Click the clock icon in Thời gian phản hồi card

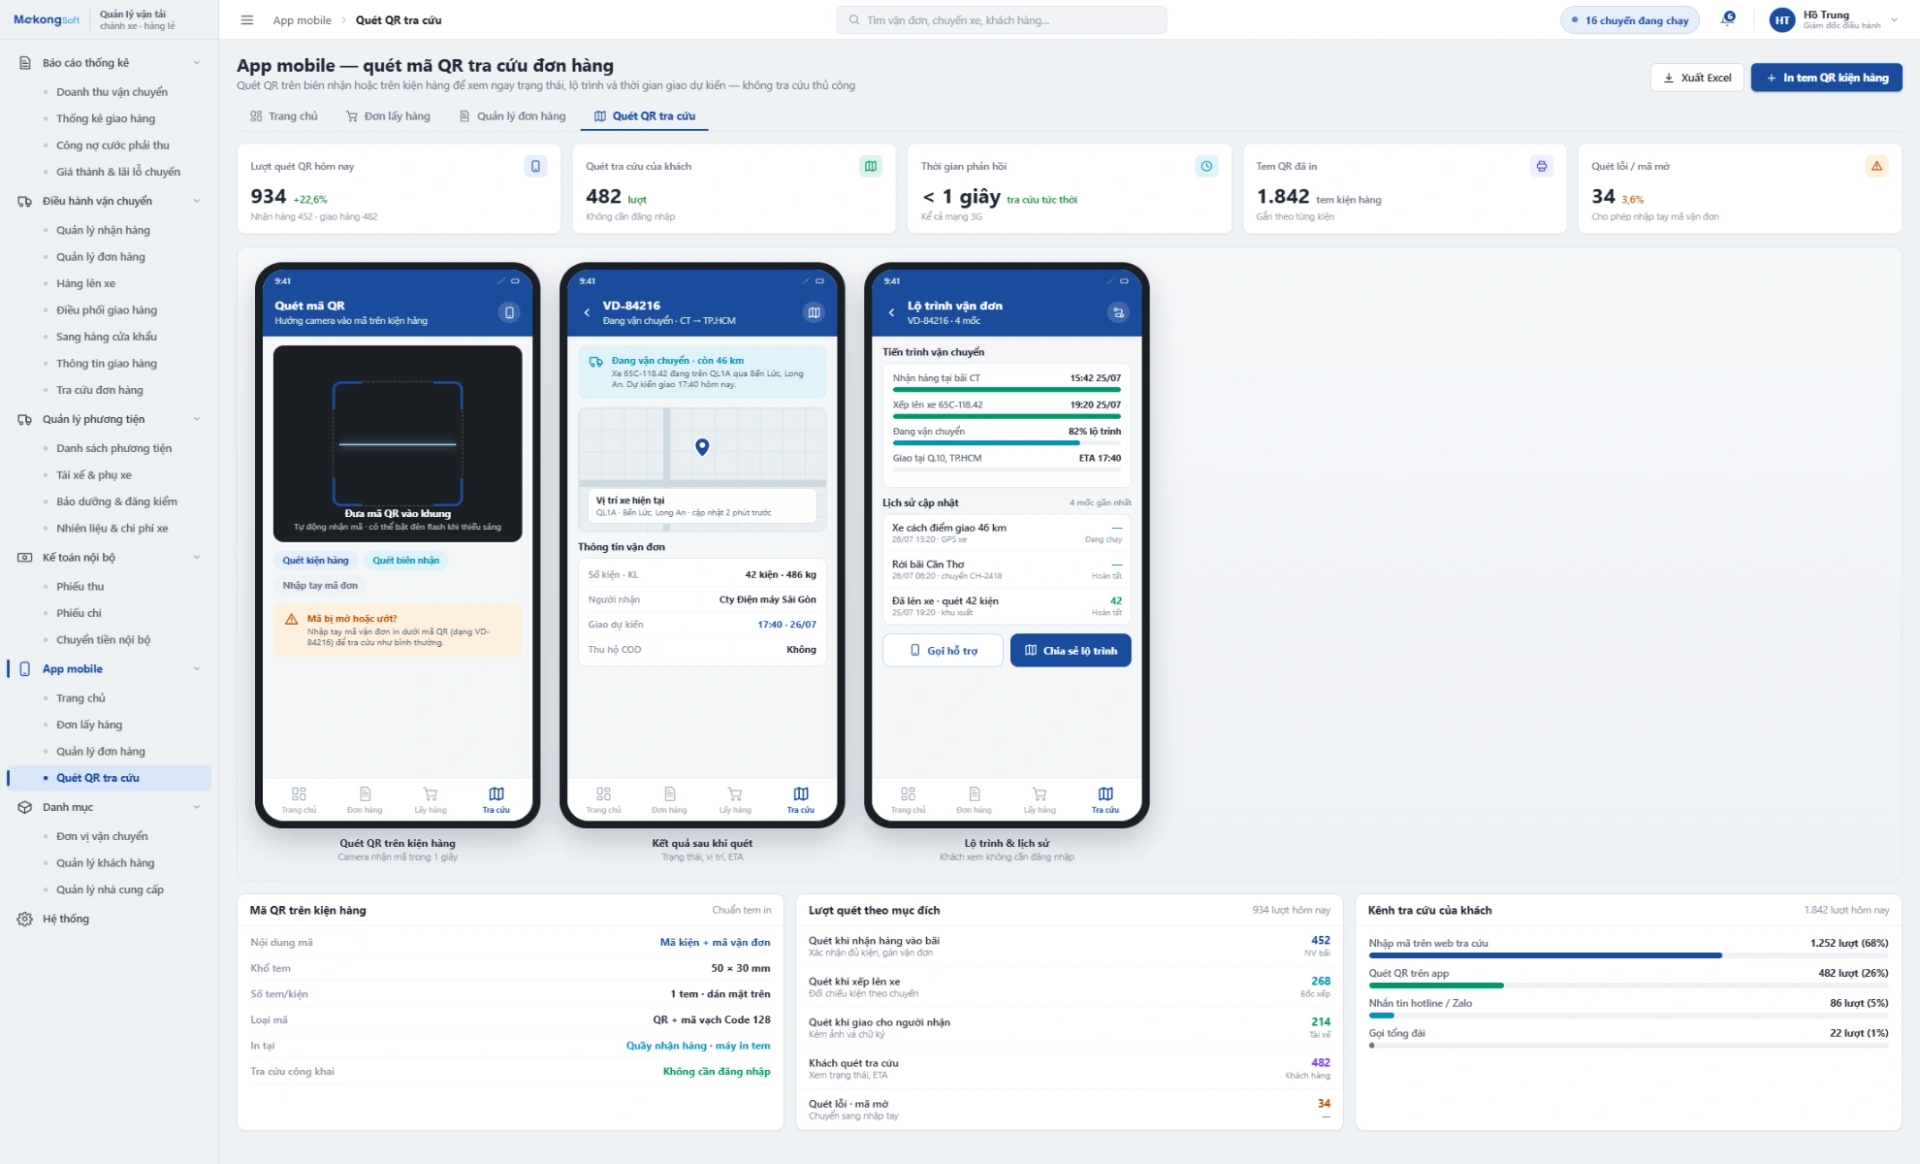point(1206,166)
